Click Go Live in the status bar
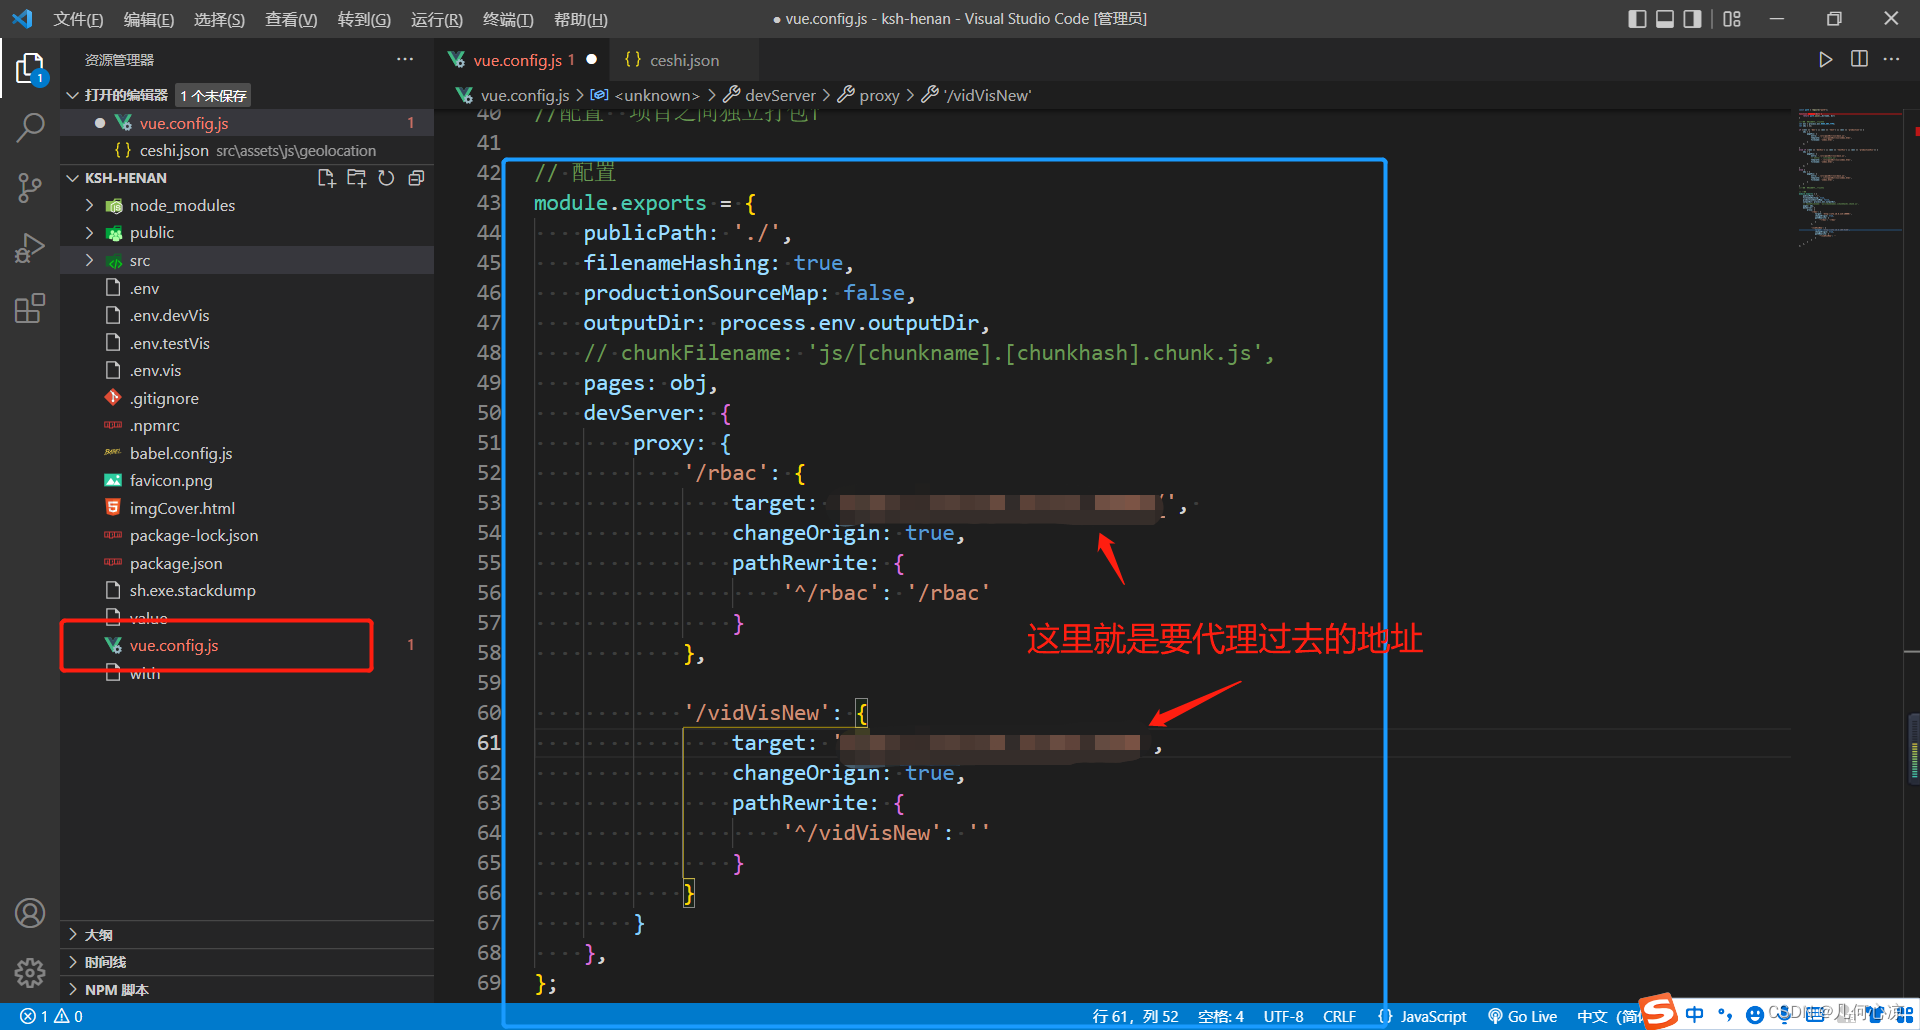 [x=1523, y=1016]
